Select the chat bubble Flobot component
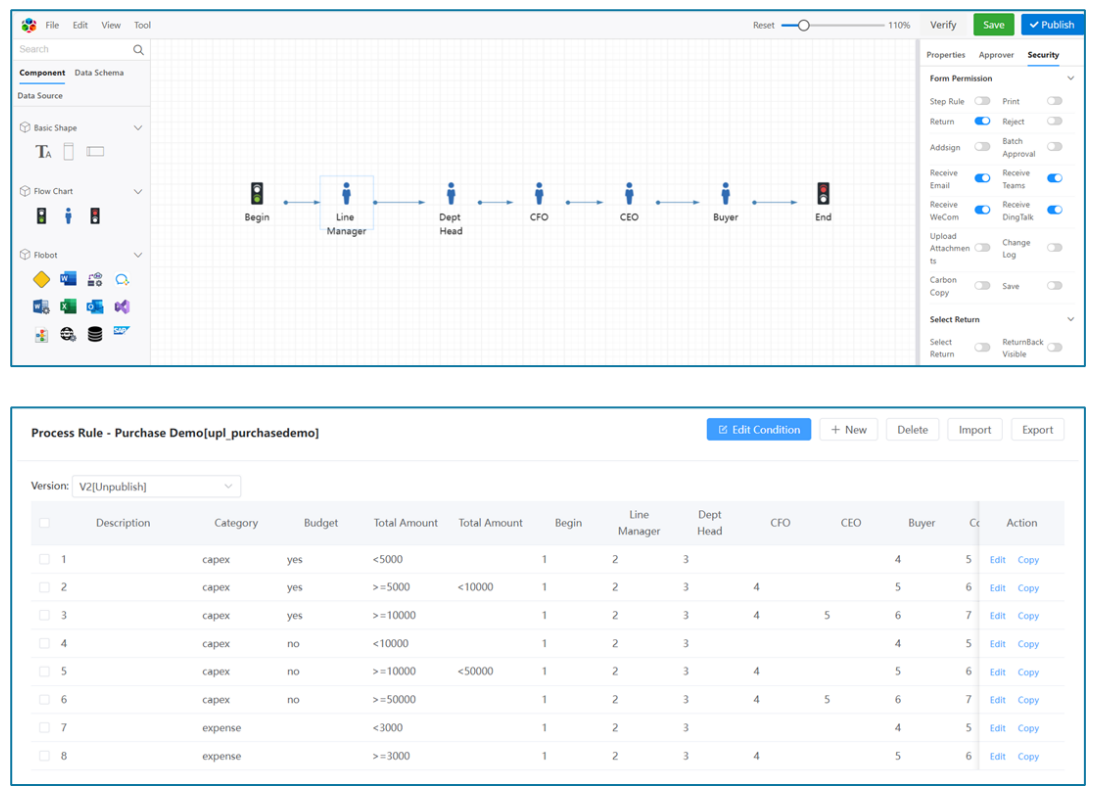 122,279
